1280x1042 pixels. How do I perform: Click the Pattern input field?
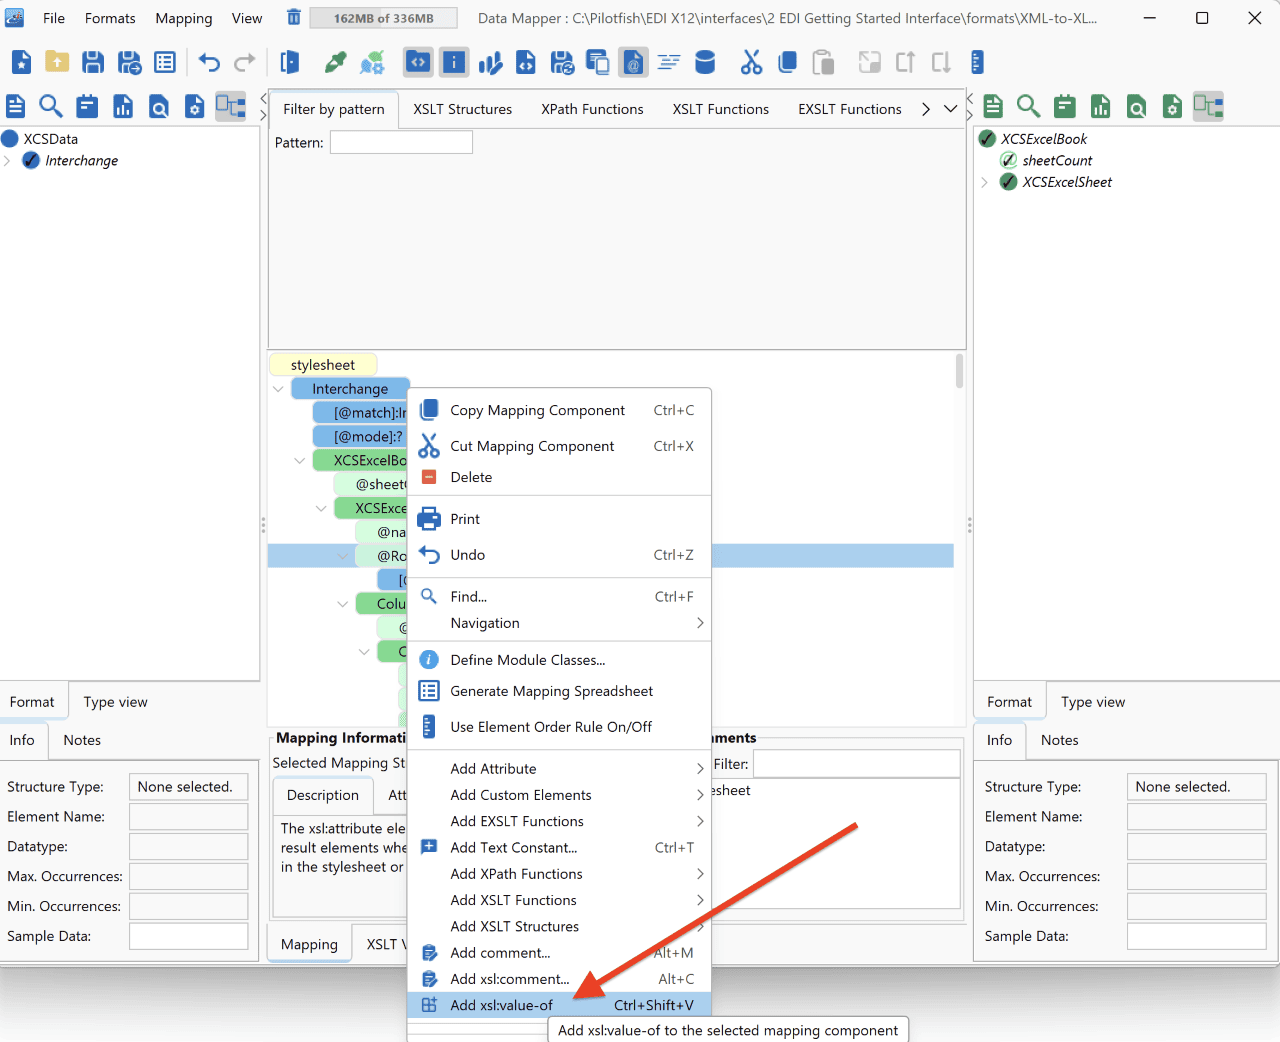tap(401, 143)
